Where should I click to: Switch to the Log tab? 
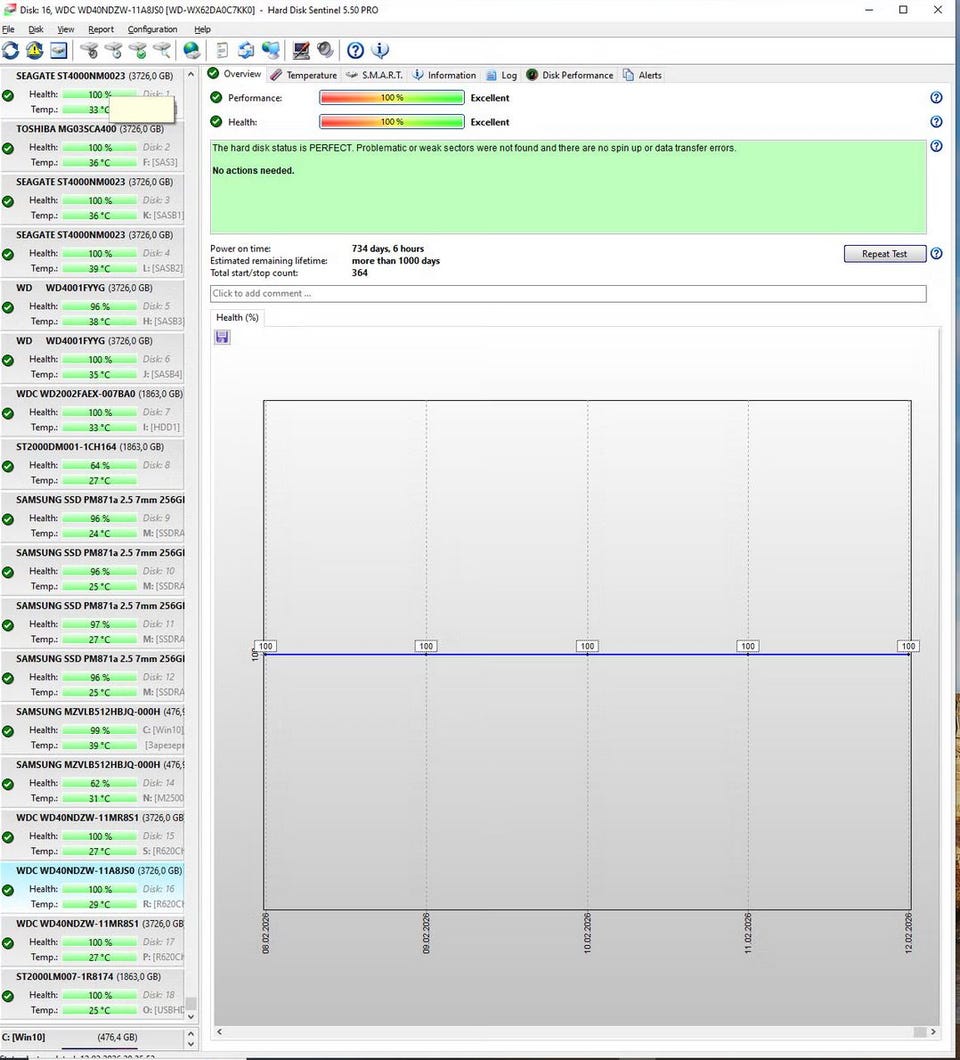tap(501, 75)
